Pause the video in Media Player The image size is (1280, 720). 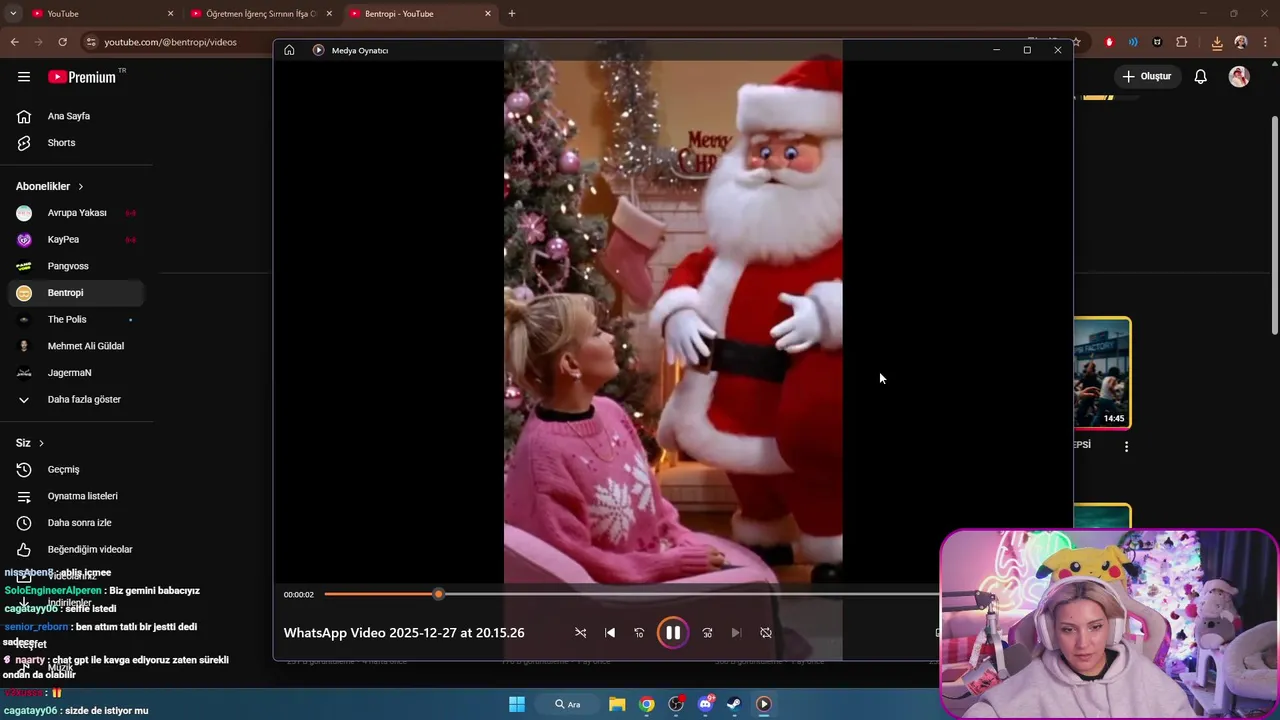(673, 633)
